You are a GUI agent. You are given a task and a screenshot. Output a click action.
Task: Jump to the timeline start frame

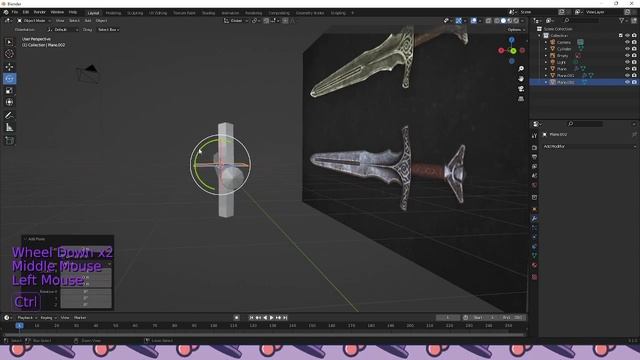[251, 318]
